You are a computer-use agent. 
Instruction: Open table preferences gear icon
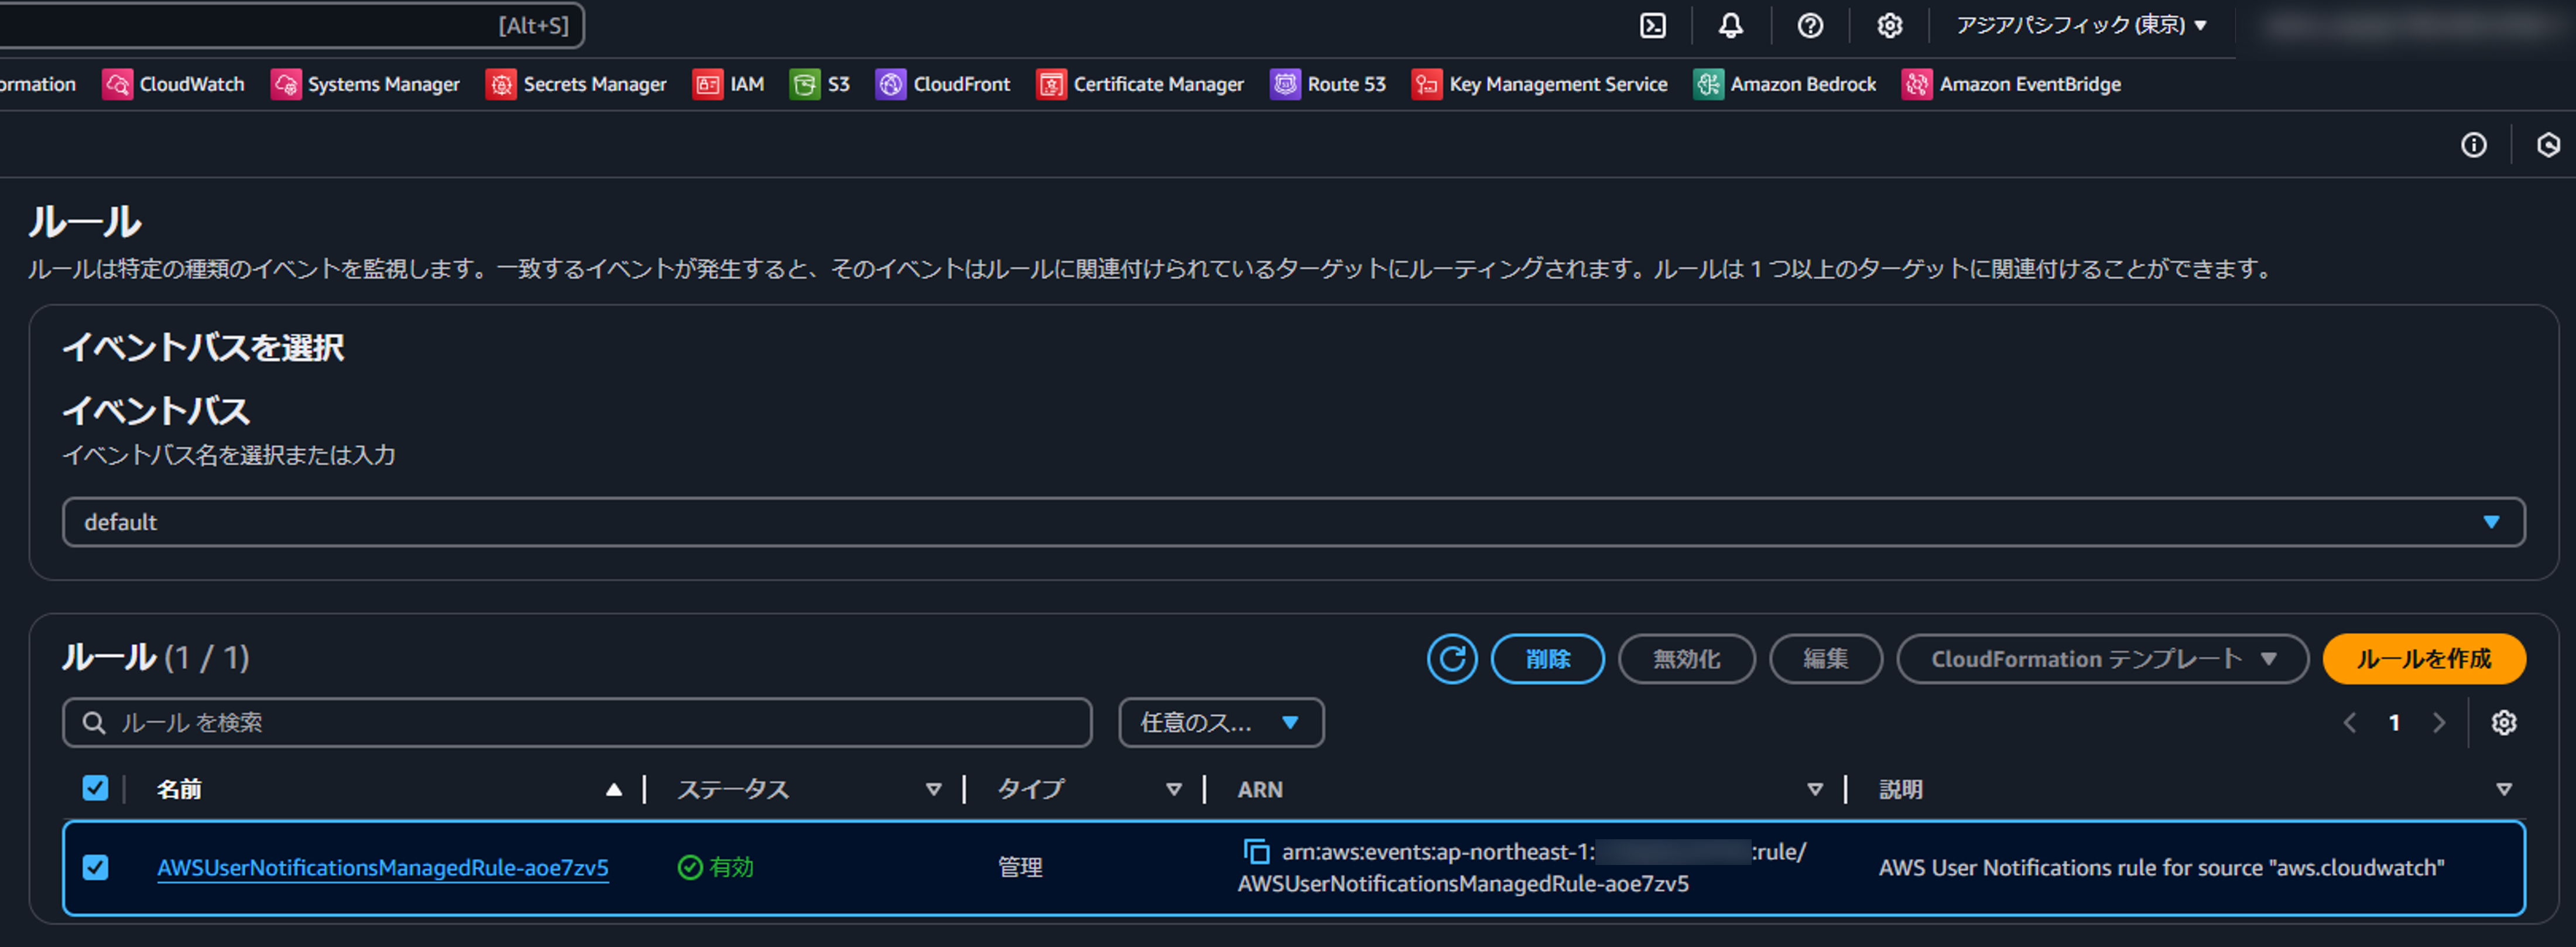[x=2503, y=723]
